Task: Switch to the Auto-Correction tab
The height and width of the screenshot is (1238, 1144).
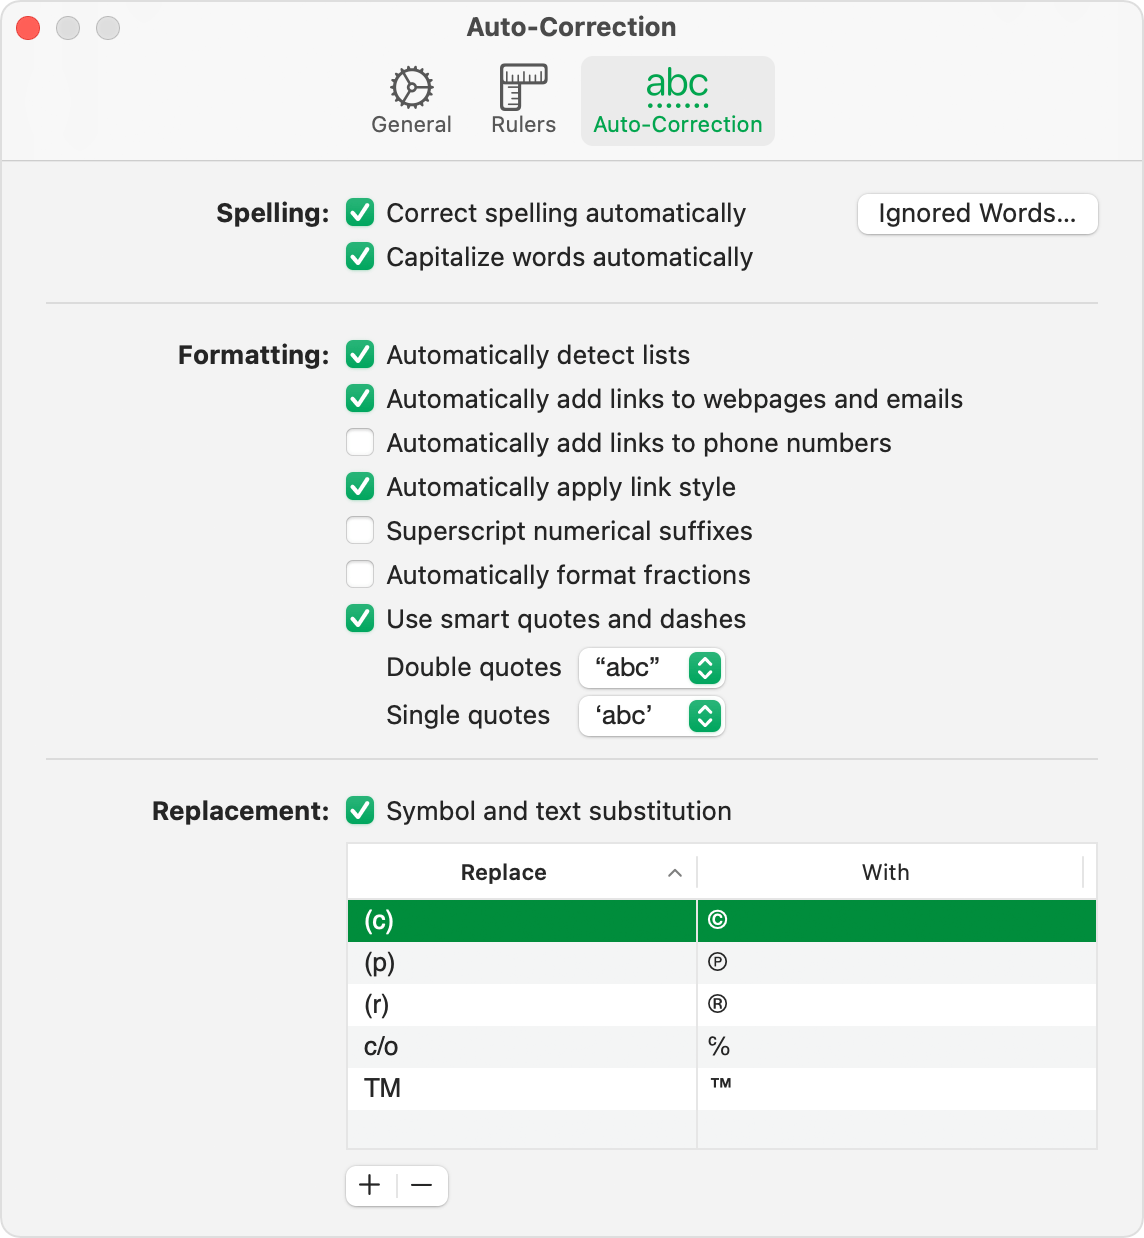Action: click(x=677, y=100)
